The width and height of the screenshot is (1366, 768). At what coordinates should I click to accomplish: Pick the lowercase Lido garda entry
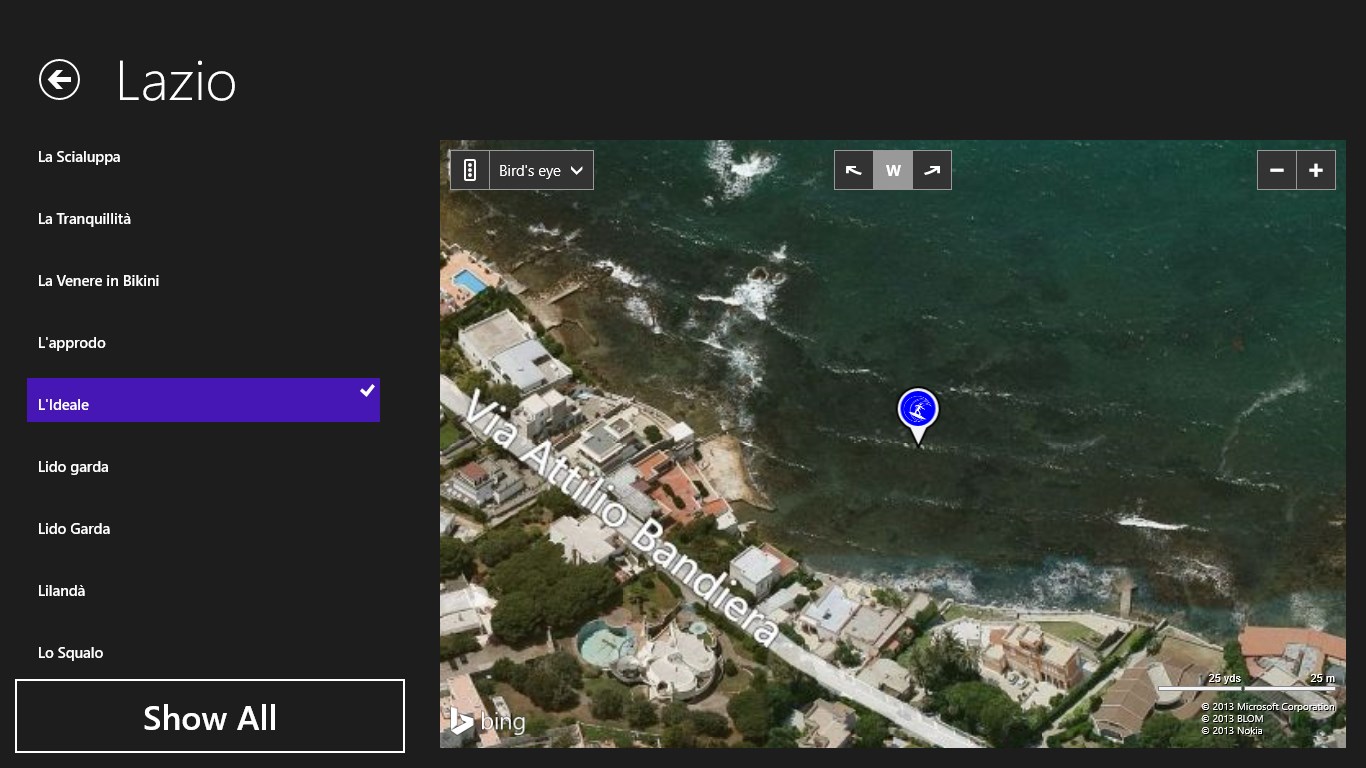click(x=74, y=467)
